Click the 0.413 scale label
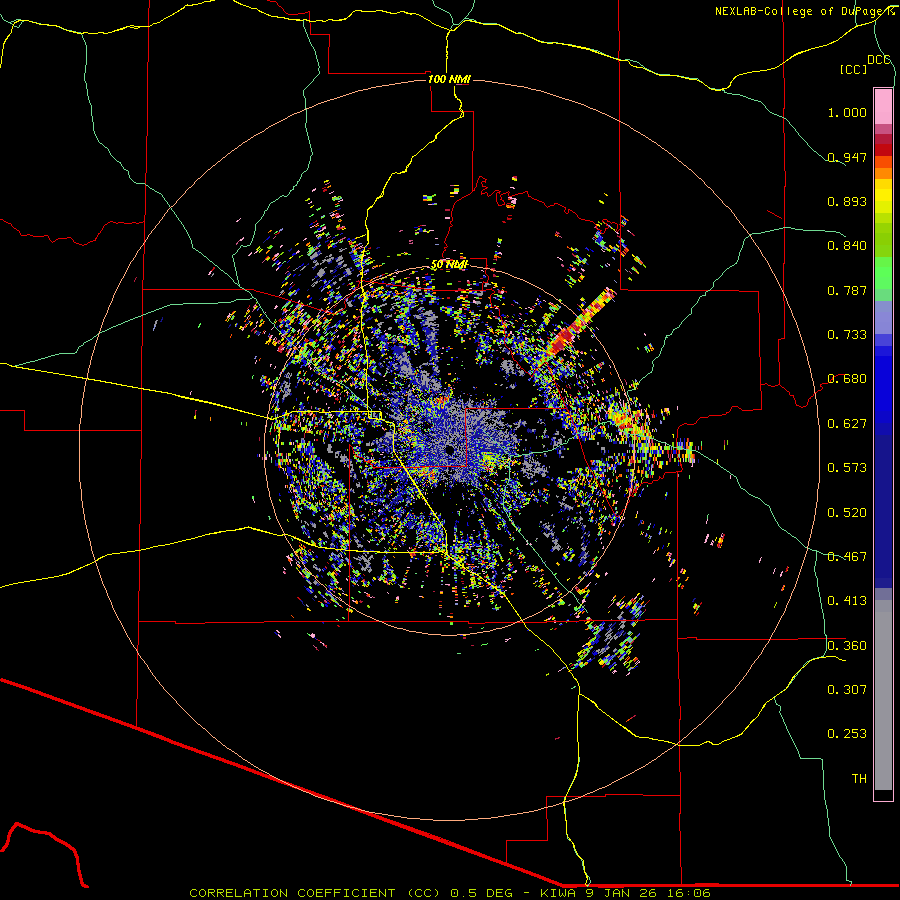The height and width of the screenshot is (900, 900). (x=847, y=601)
